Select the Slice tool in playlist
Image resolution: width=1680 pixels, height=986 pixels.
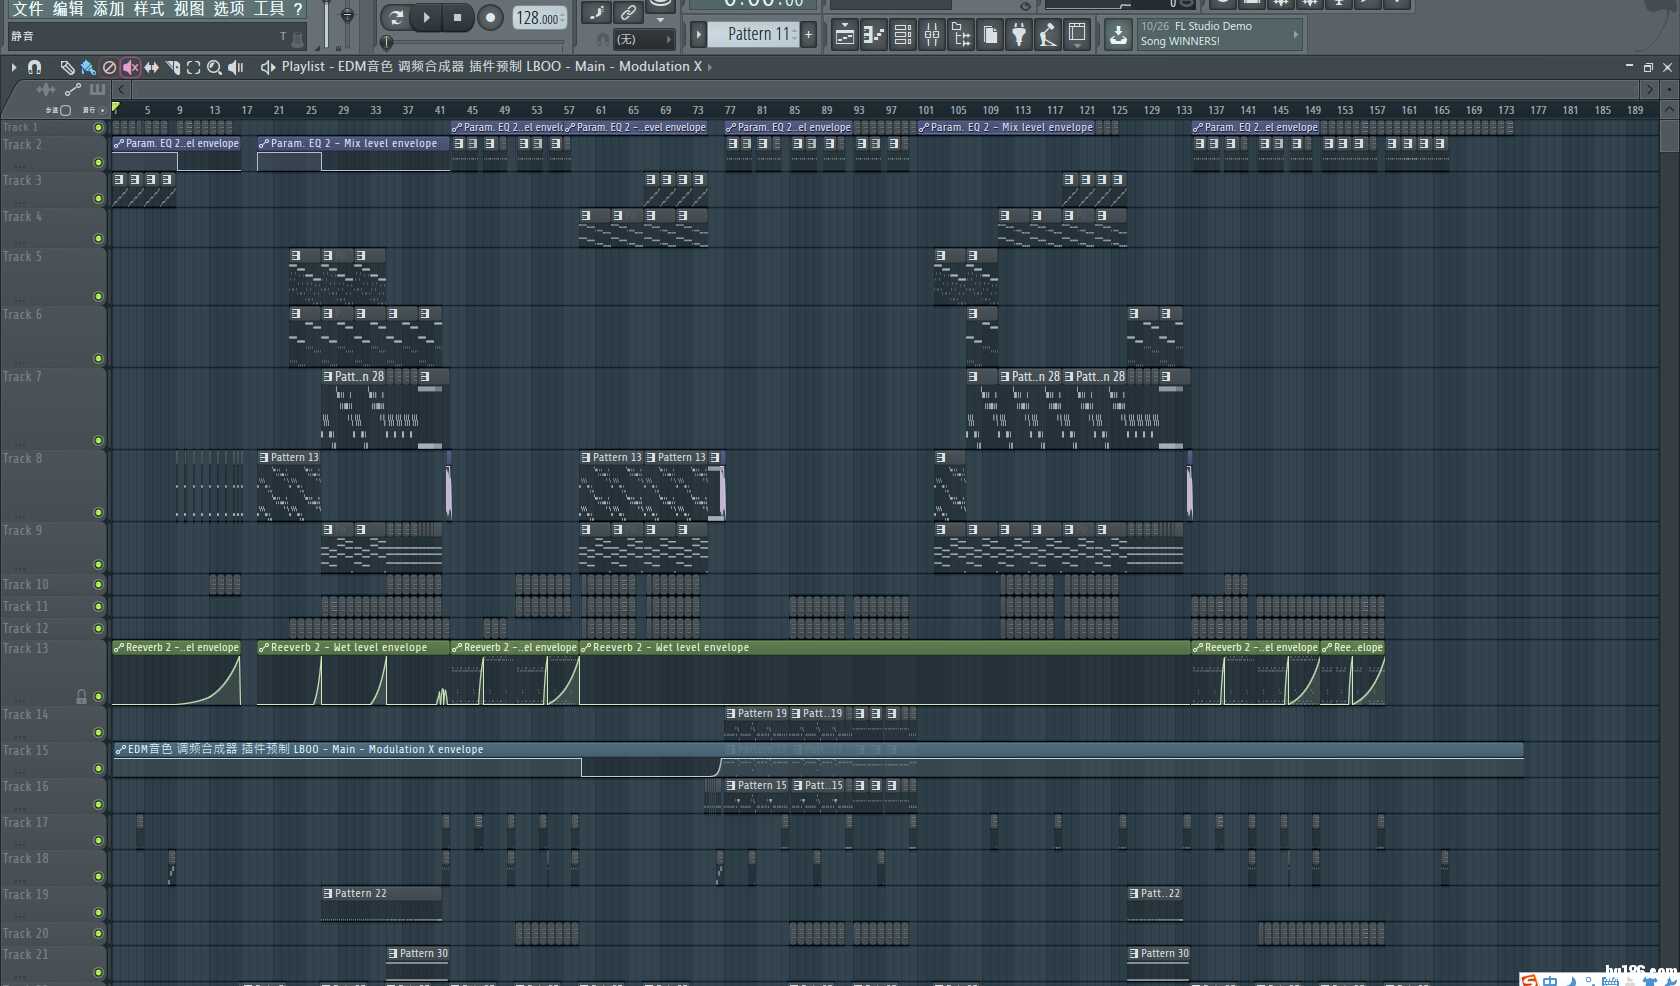click(172, 67)
